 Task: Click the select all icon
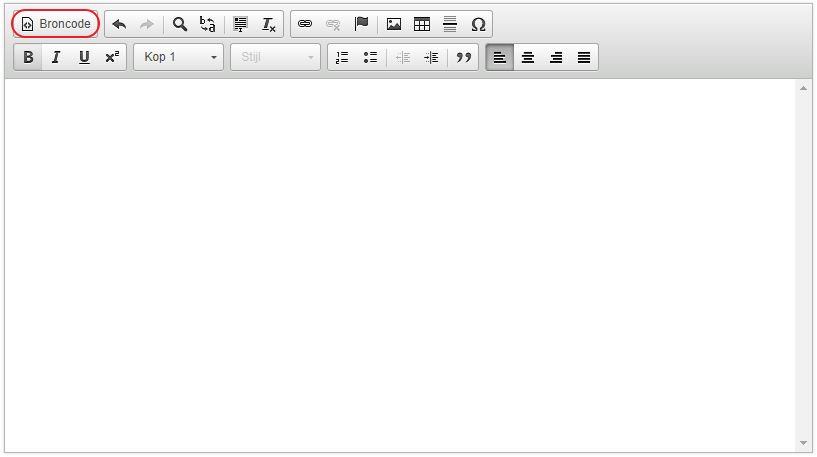[240, 24]
